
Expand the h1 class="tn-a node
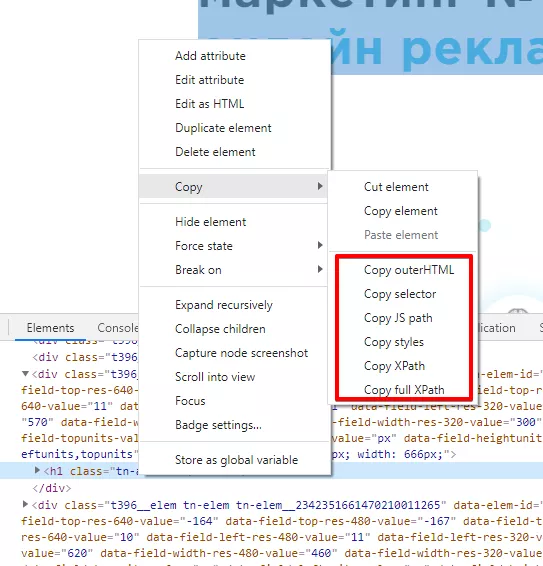pyautogui.click(x=37, y=470)
